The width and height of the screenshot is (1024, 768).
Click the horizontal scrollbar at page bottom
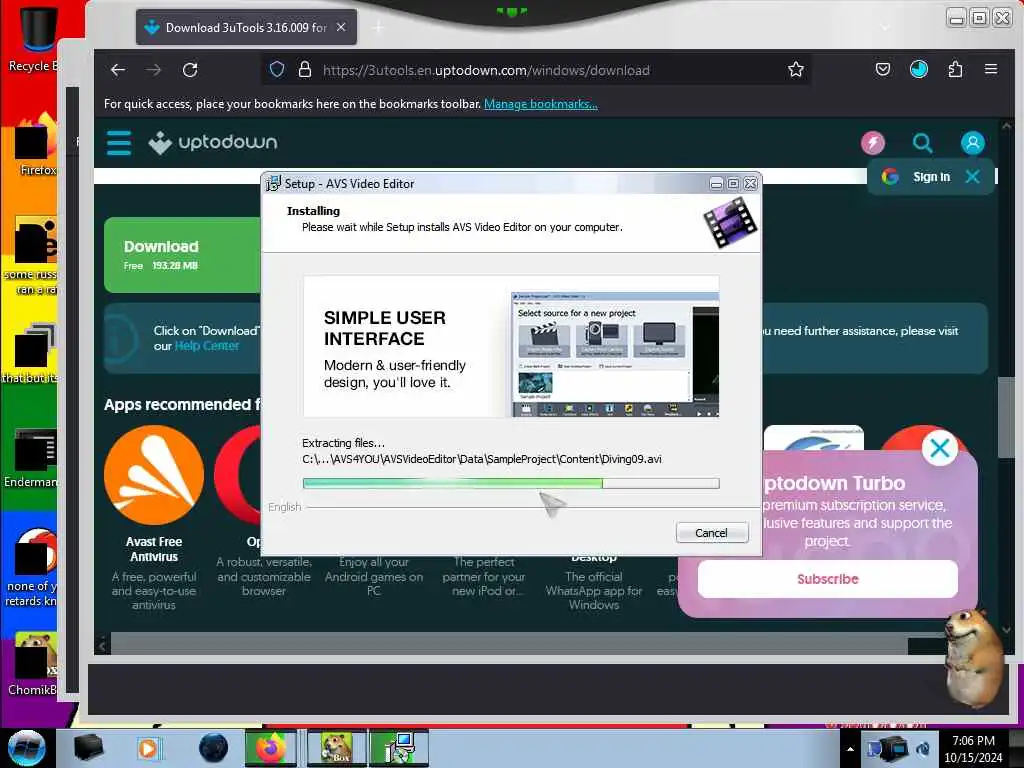pos(509,645)
